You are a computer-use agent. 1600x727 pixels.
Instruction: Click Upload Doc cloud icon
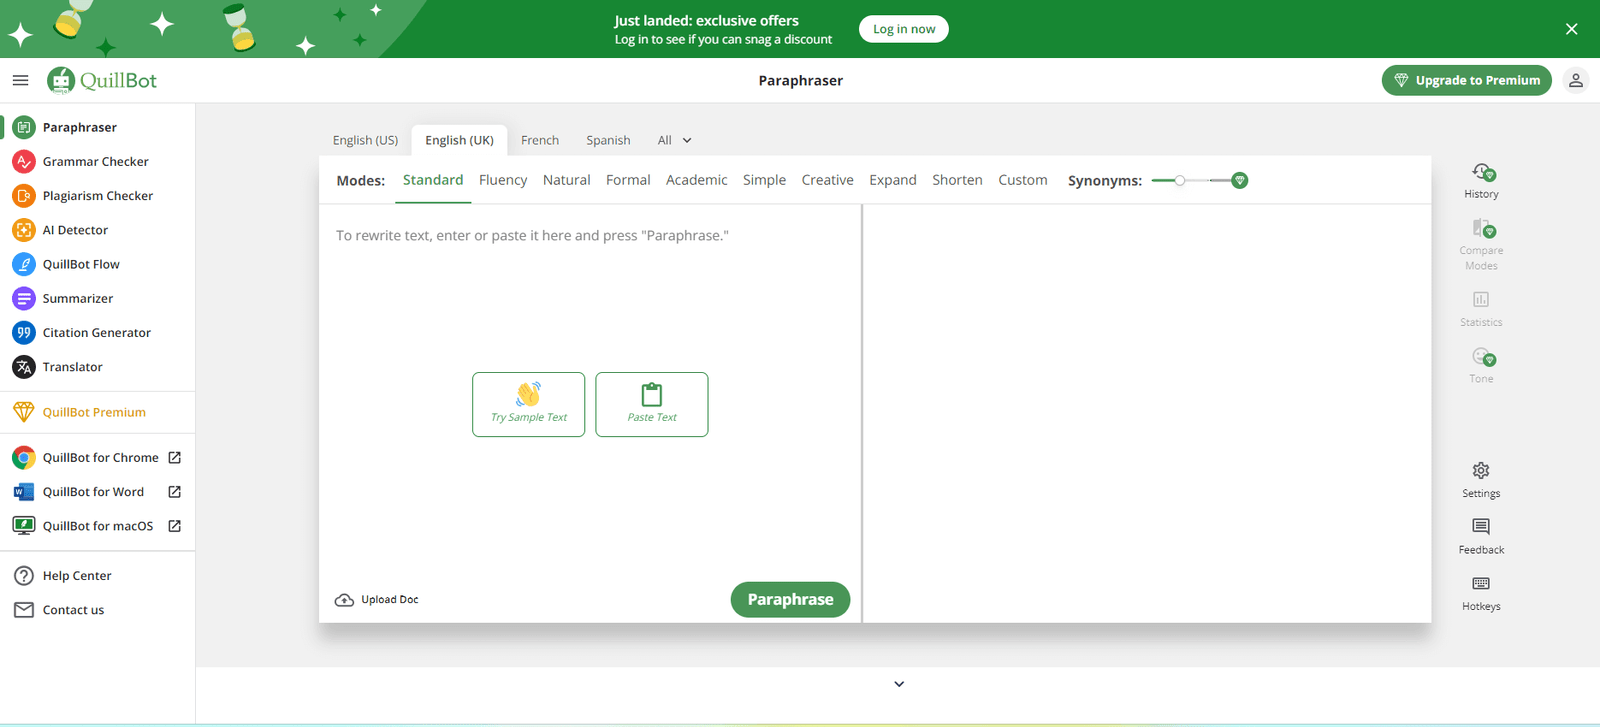tap(344, 600)
